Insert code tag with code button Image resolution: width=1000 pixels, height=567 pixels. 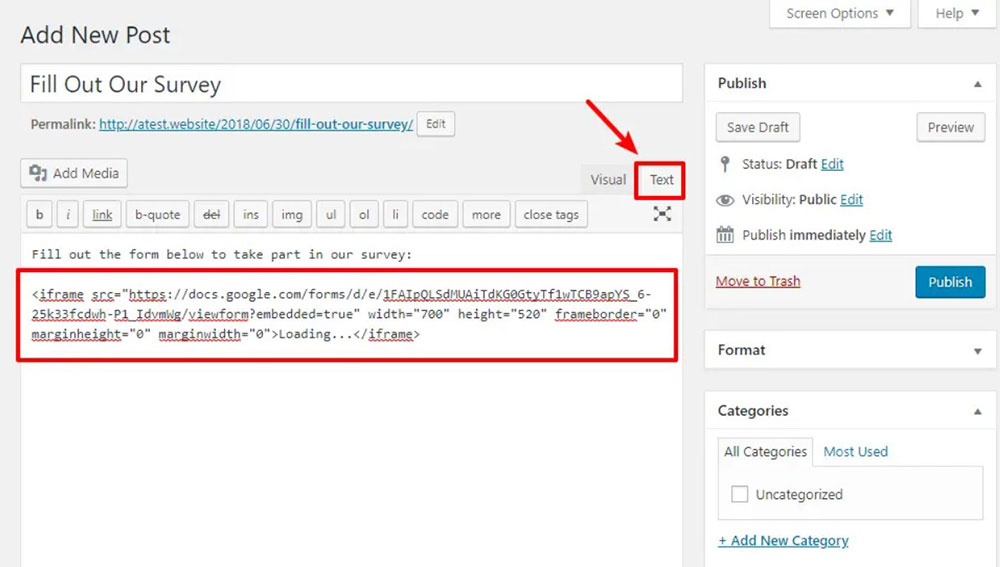click(x=435, y=214)
